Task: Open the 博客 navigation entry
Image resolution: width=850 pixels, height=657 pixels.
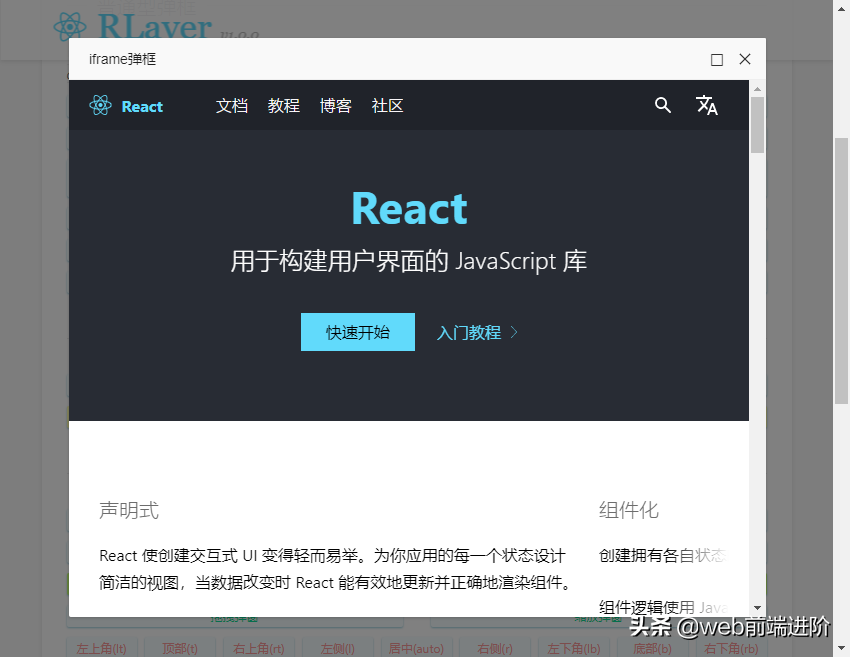Action: 336,105
